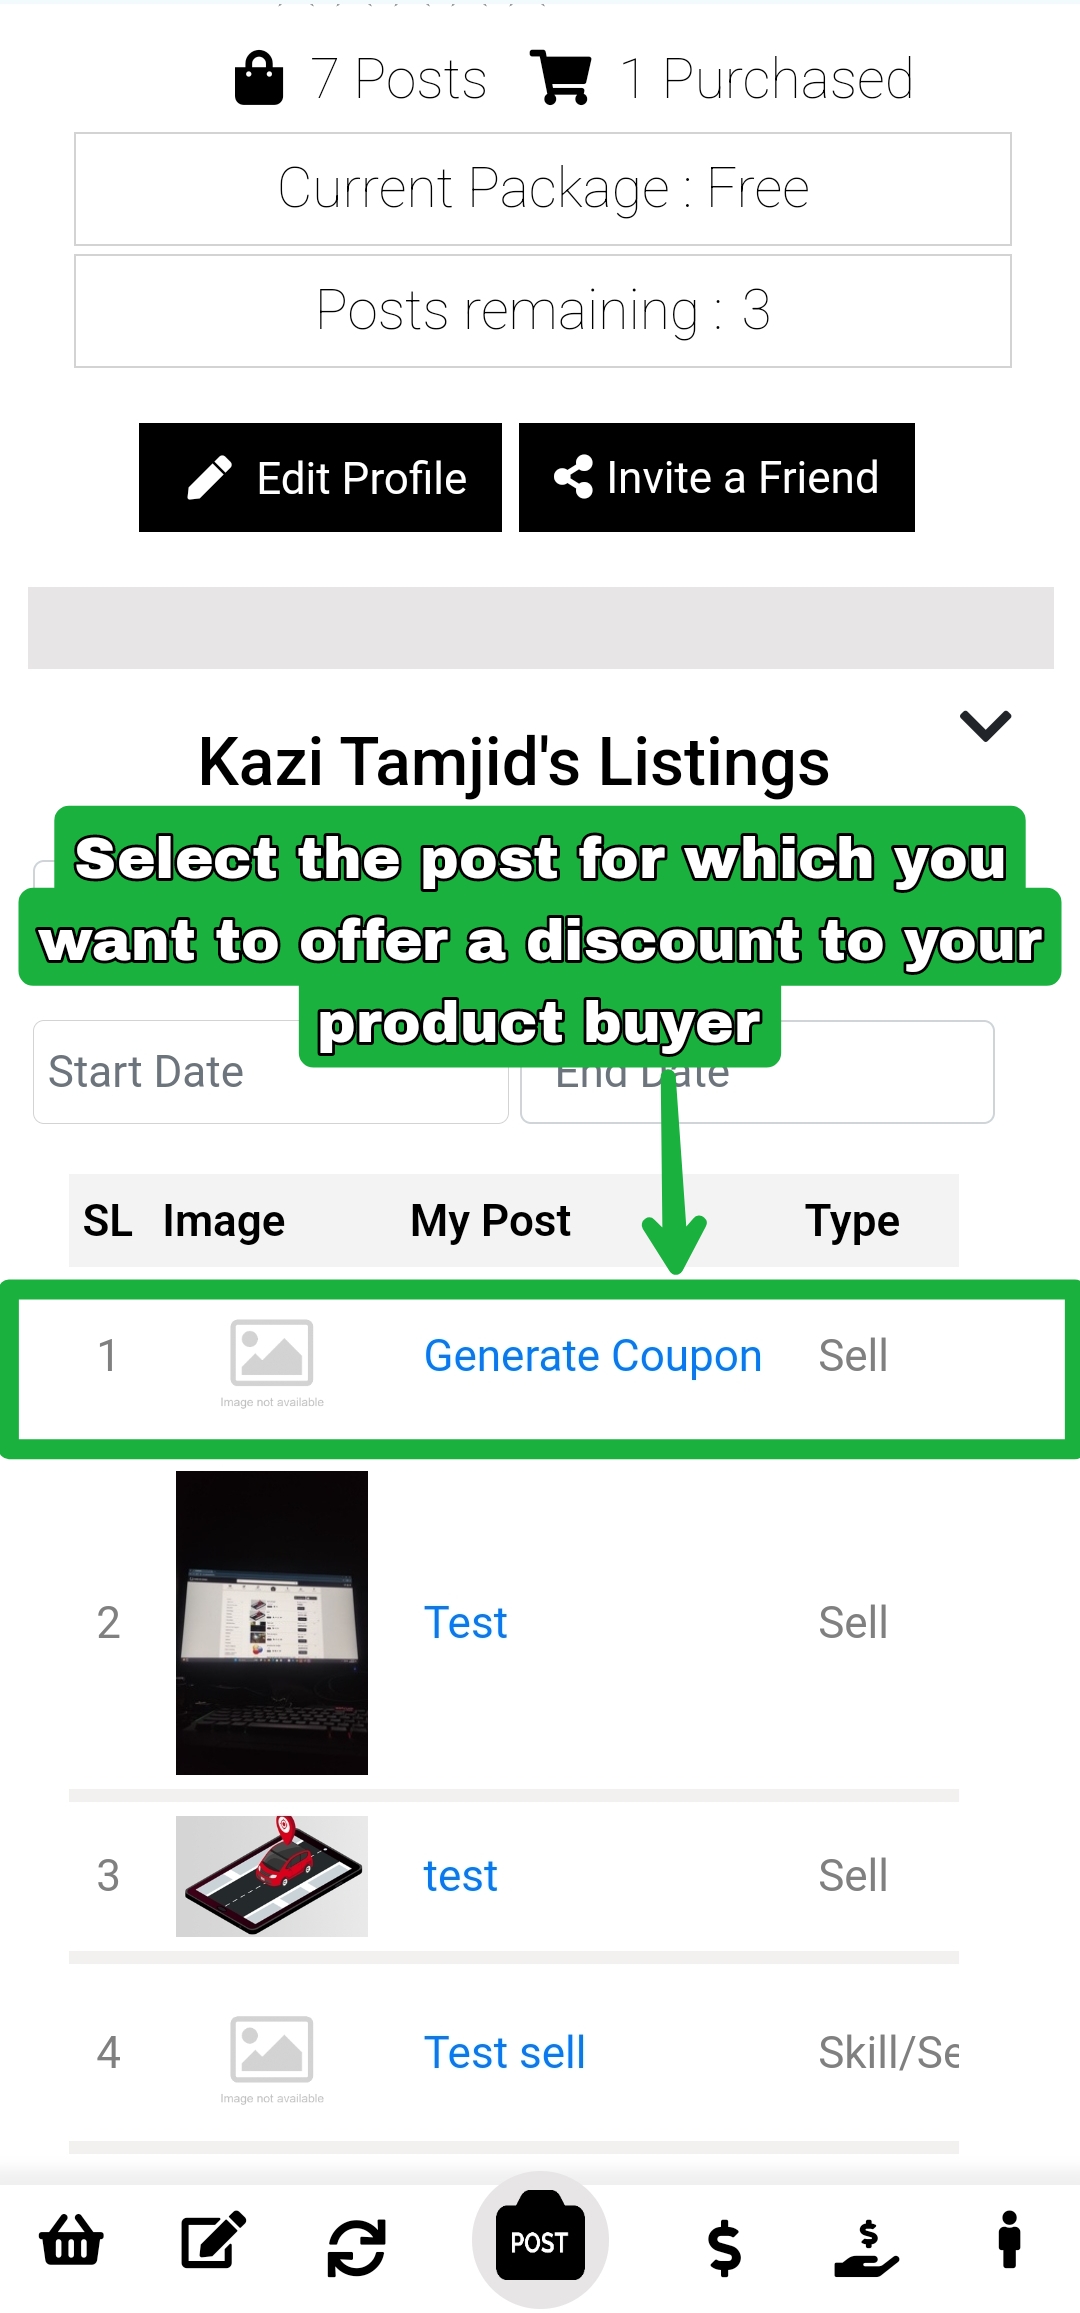Open the red car map thumbnail
The height and width of the screenshot is (2313, 1080).
272,1876
